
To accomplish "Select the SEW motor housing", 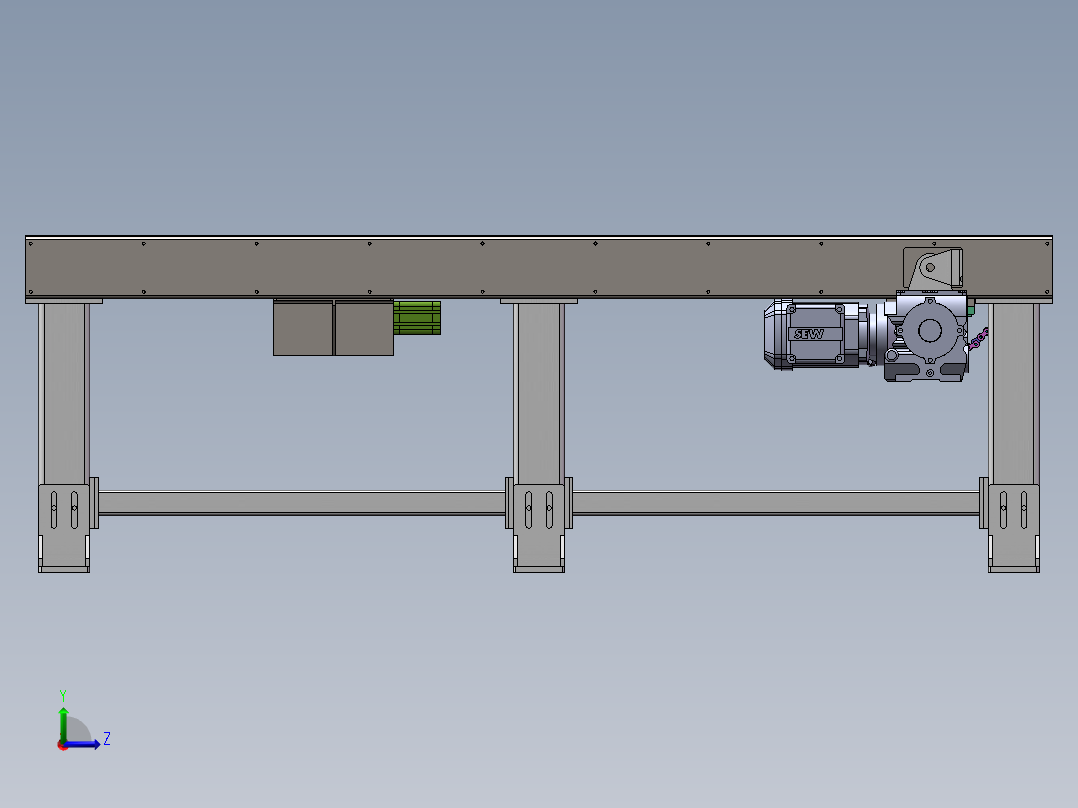I will point(815,334).
